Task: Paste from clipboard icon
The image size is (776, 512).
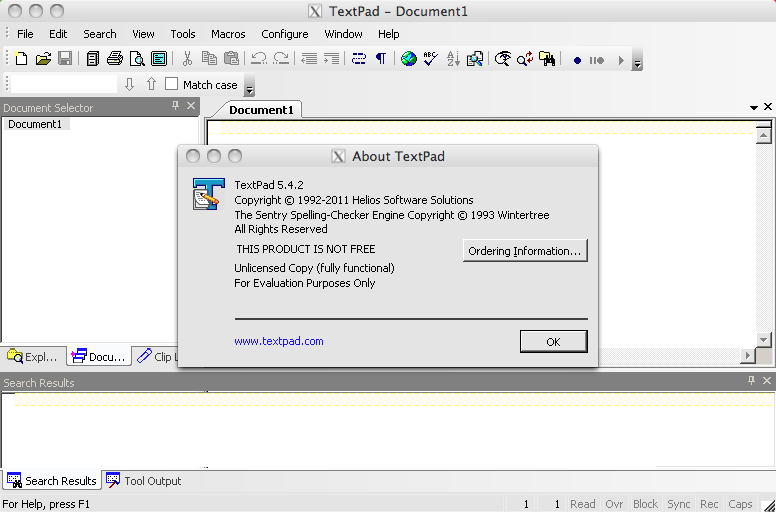Action: tap(231, 58)
